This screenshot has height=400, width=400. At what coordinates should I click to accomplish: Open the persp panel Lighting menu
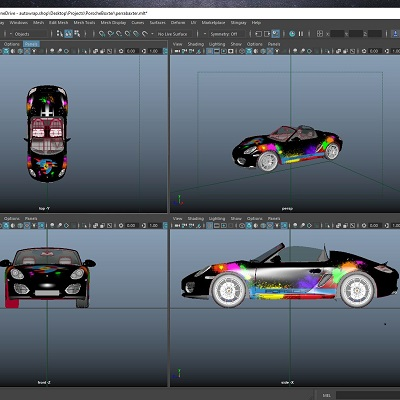[217, 44]
